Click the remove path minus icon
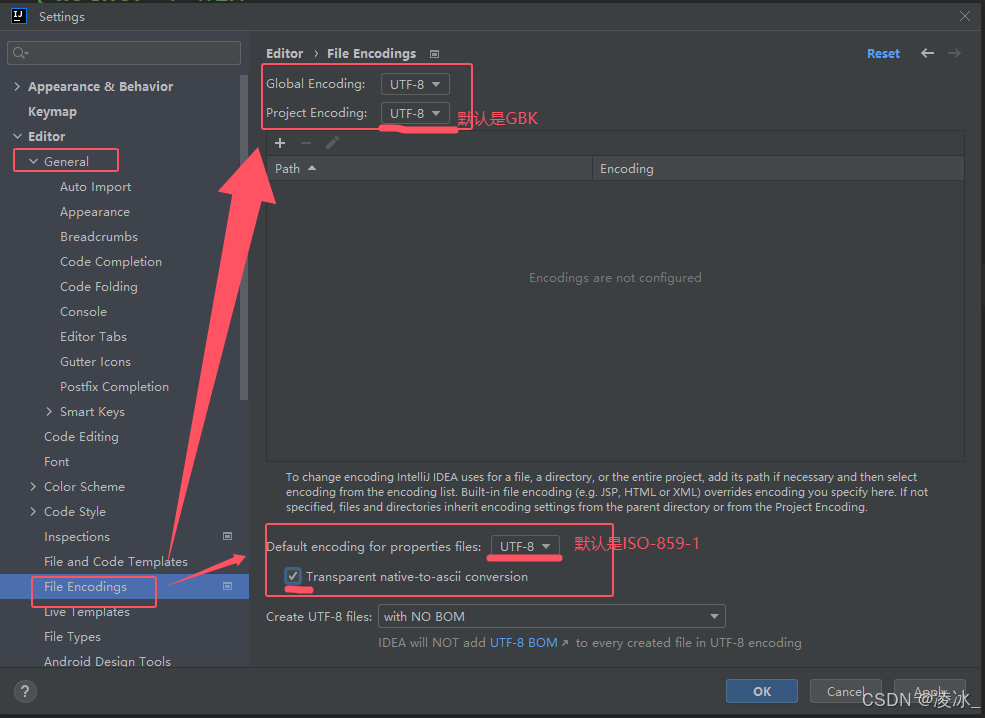Image resolution: width=985 pixels, height=718 pixels. [306, 143]
